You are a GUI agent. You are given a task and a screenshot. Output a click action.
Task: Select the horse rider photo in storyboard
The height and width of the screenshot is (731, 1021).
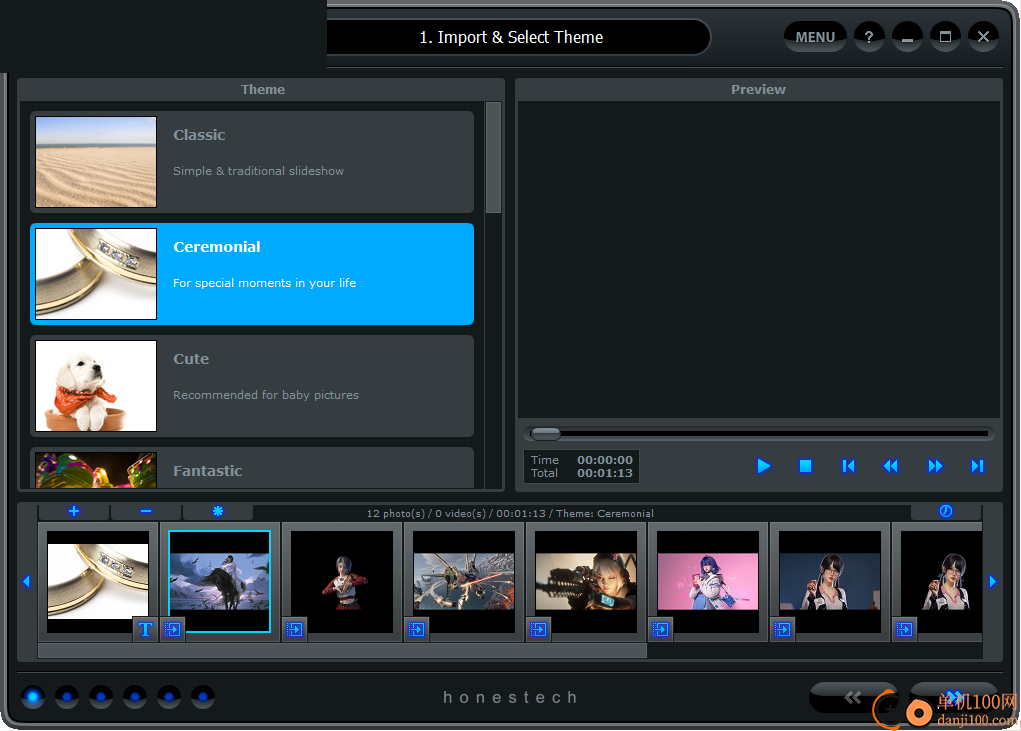pos(219,581)
